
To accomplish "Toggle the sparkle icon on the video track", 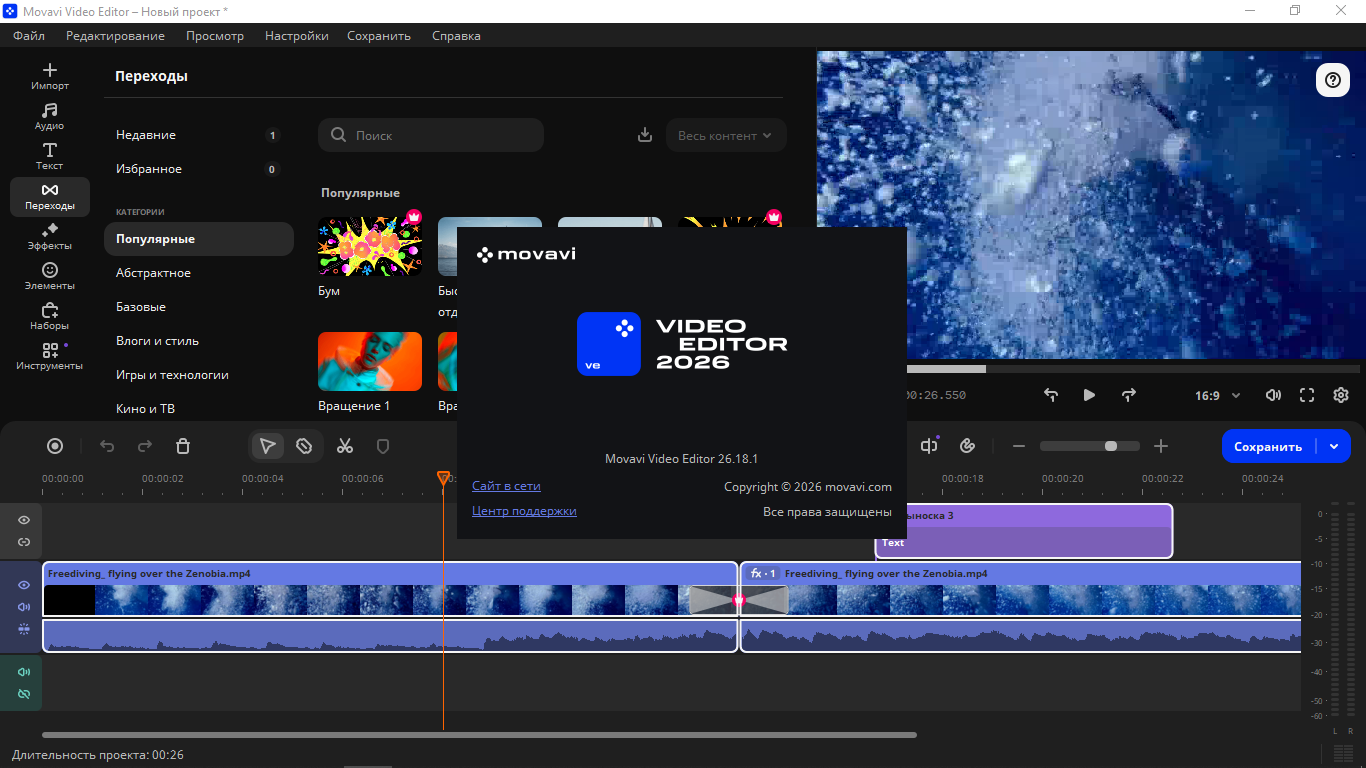I will pyautogui.click(x=24, y=629).
